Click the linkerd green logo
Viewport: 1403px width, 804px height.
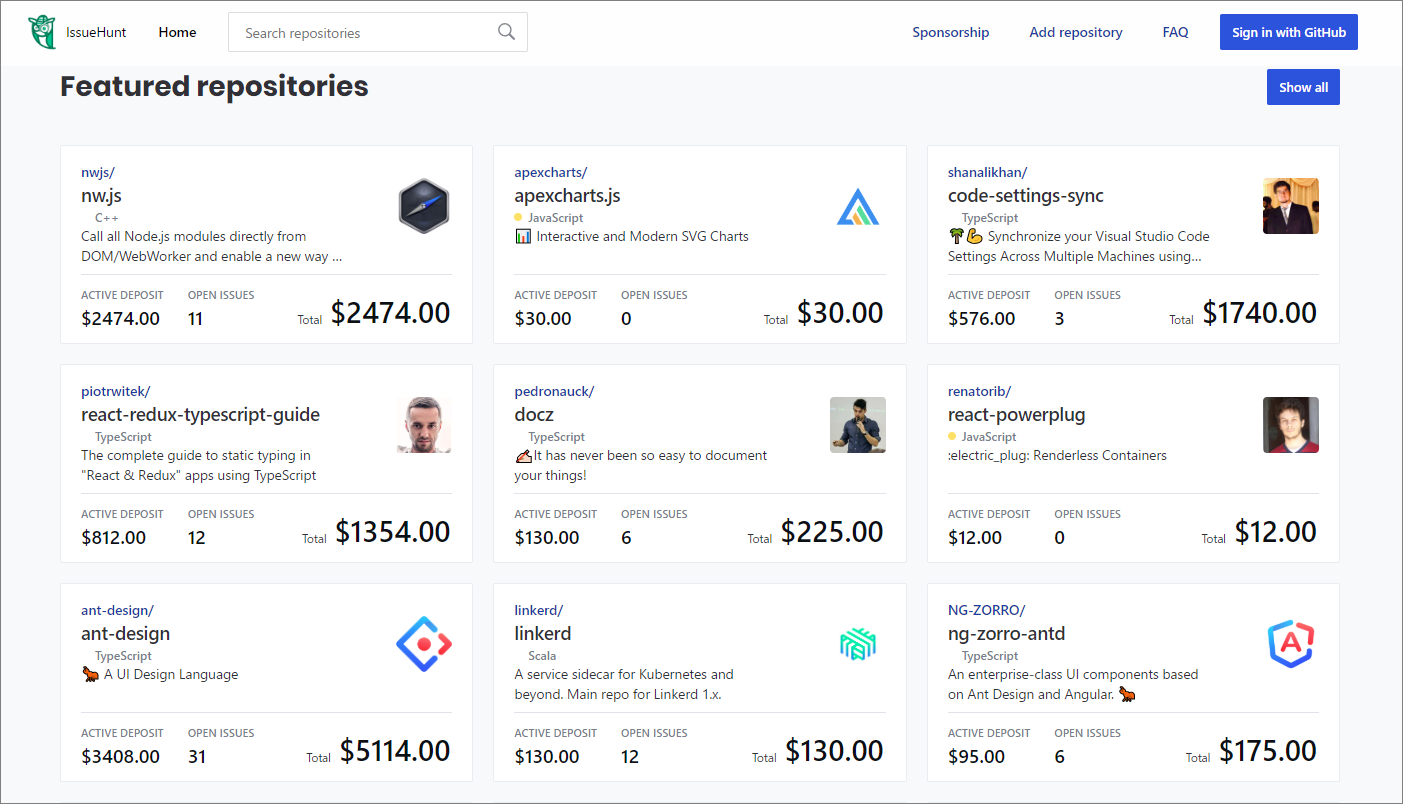point(858,644)
